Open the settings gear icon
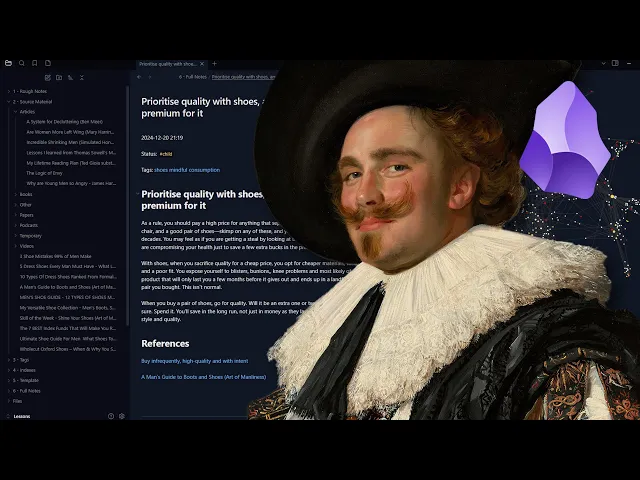640x480 pixels. [x=122, y=416]
